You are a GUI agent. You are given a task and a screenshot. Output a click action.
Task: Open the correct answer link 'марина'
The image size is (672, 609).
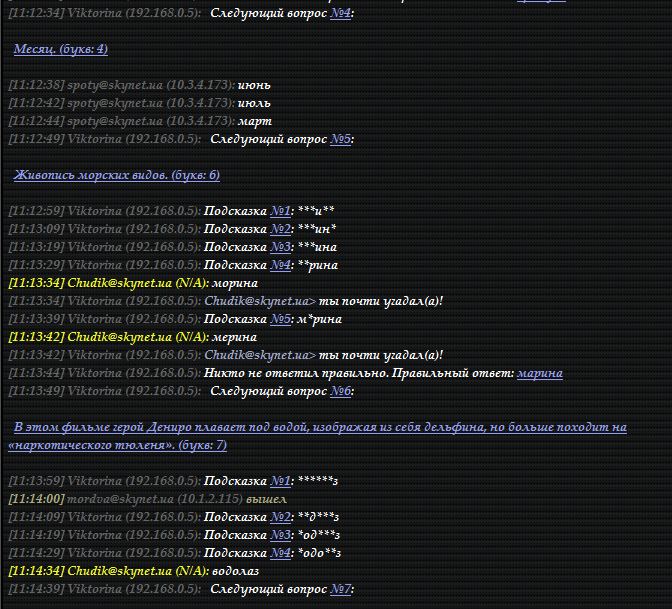tap(539, 373)
